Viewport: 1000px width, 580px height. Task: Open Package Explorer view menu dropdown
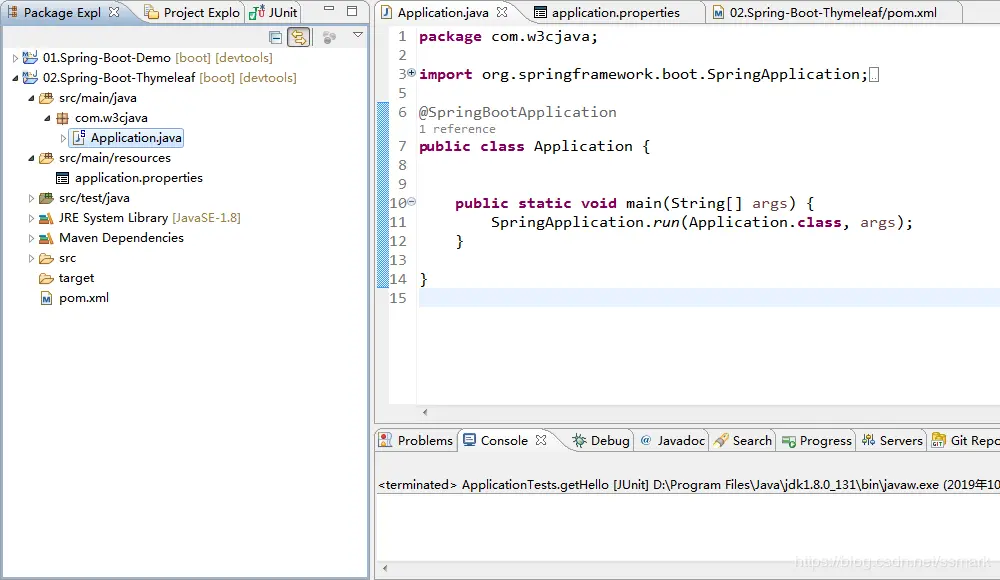(358, 35)
